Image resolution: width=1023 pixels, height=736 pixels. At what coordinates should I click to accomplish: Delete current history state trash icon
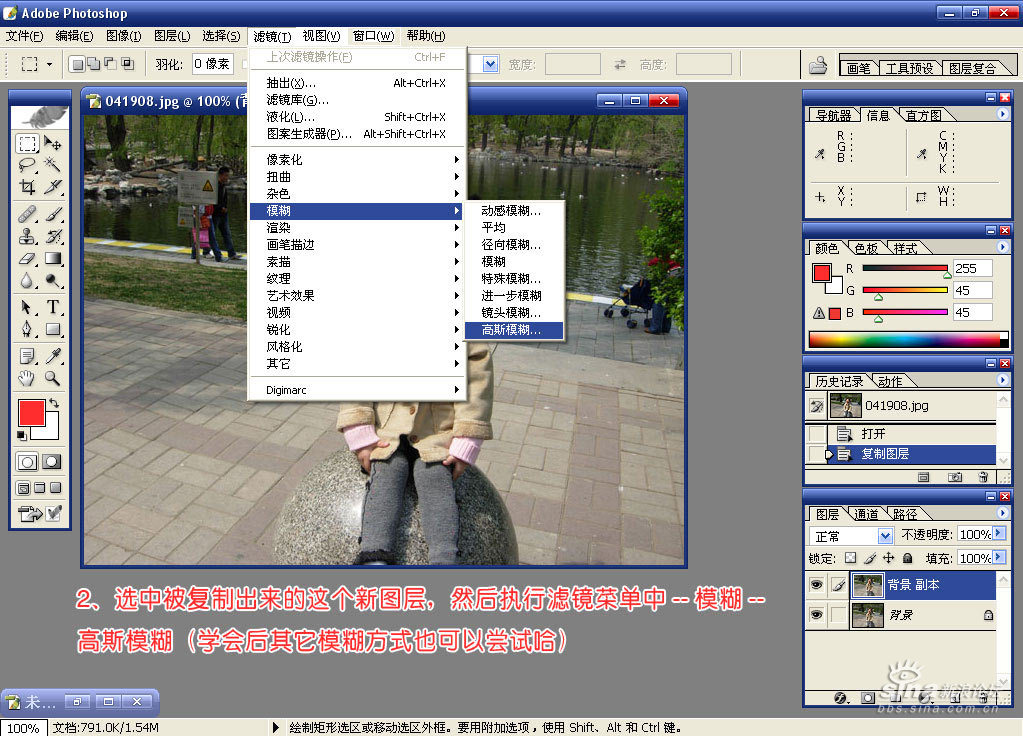[x=983, y=478]
